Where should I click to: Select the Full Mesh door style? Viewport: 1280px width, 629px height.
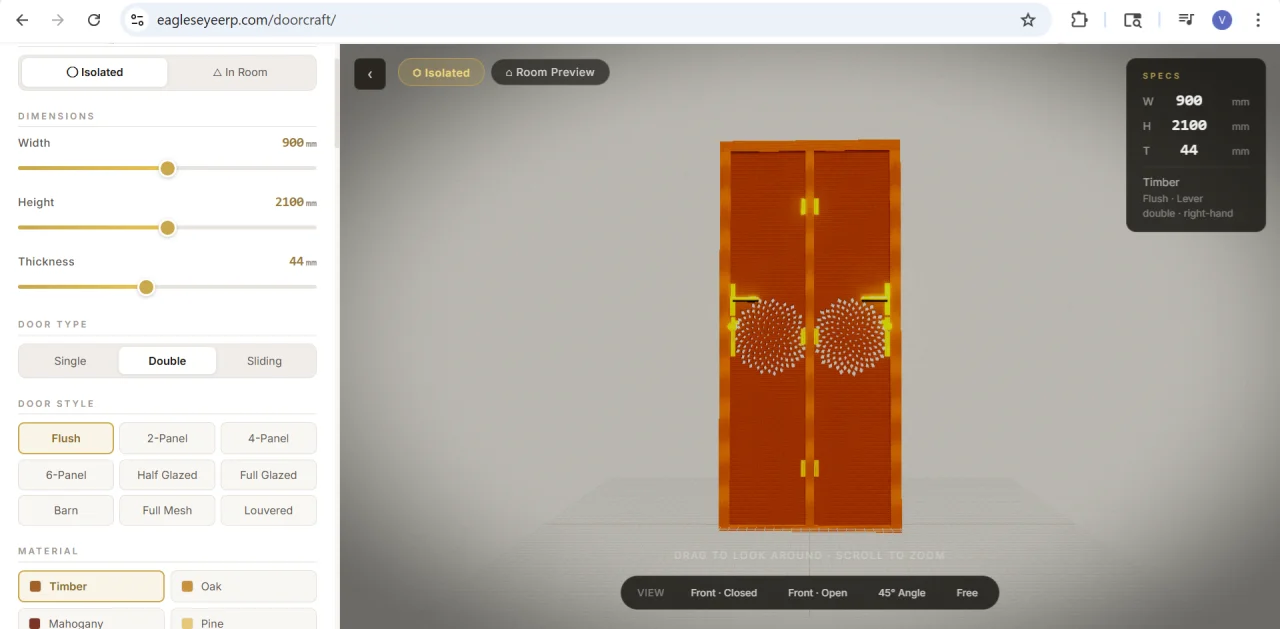click(x=167, y=510)
